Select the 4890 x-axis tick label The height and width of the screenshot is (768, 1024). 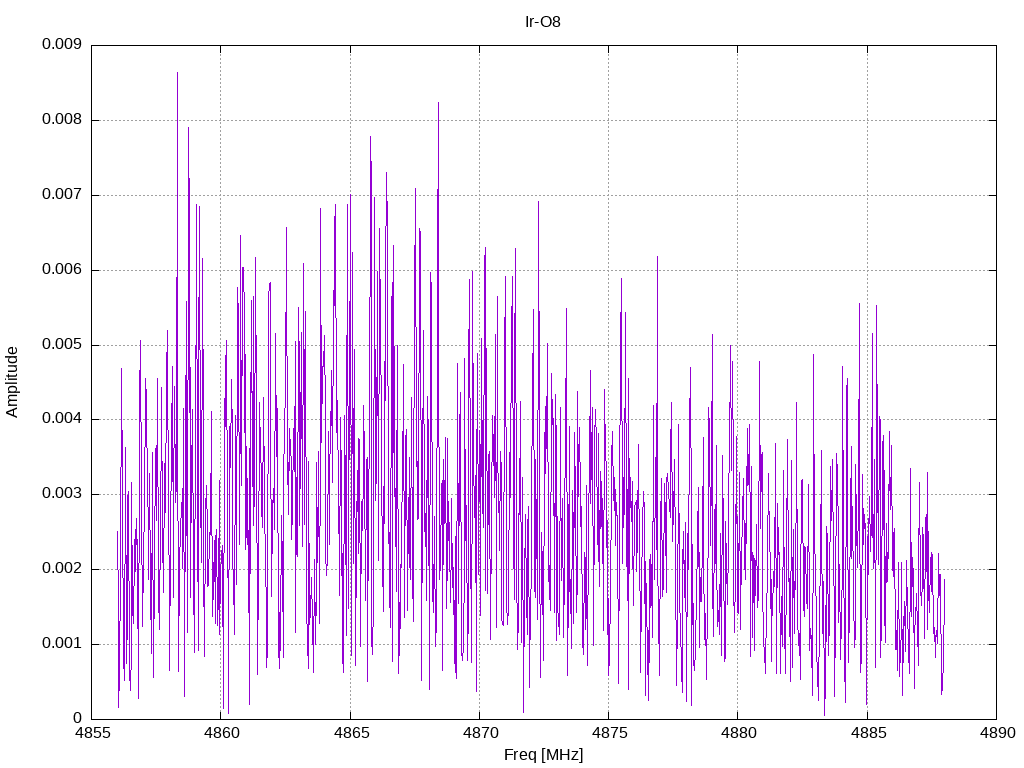(x=997, y=733)
